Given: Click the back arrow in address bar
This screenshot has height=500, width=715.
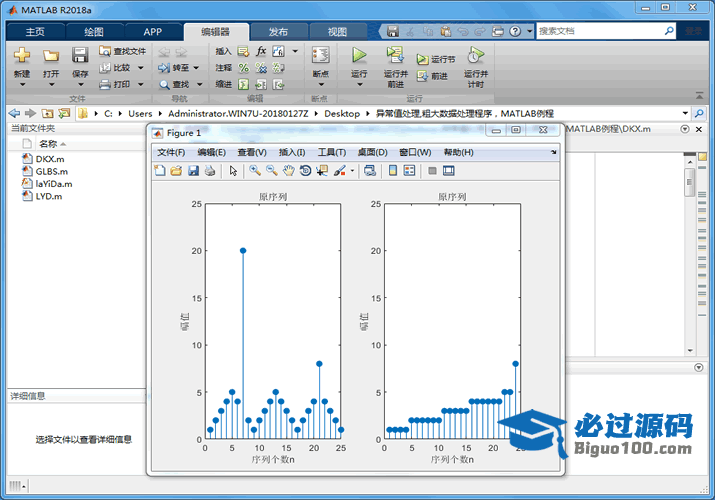Looking at the screenshot, I should point(14,113).
